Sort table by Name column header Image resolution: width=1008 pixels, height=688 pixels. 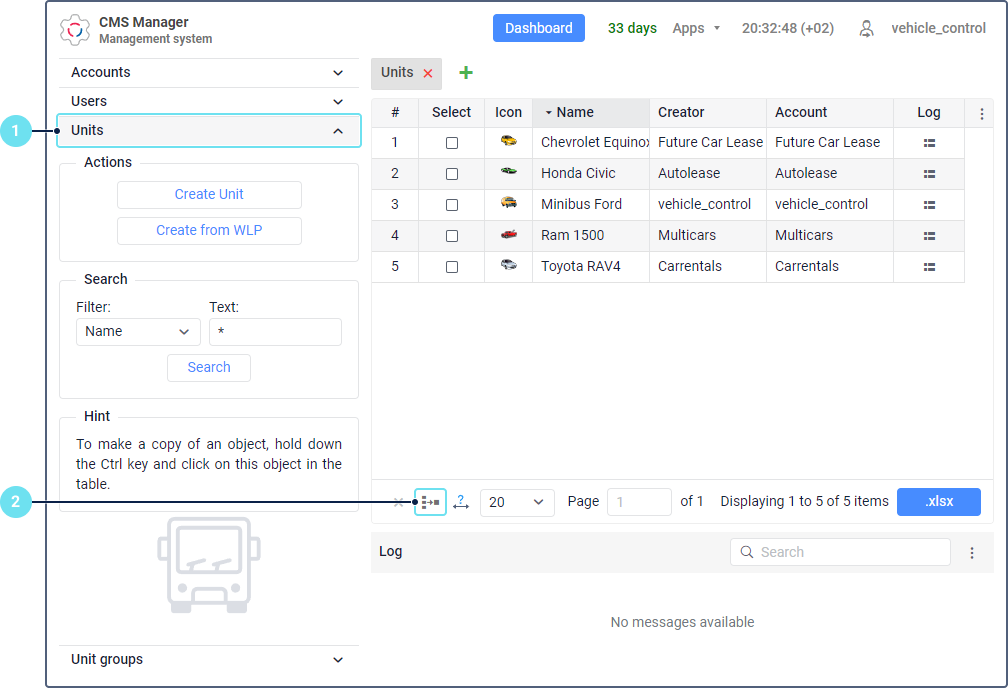591,113
